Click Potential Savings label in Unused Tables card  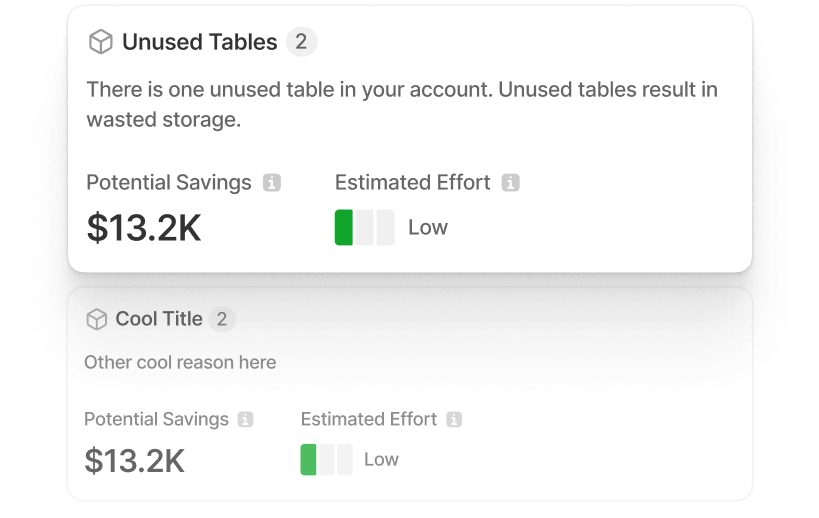[x=169, y=183]
